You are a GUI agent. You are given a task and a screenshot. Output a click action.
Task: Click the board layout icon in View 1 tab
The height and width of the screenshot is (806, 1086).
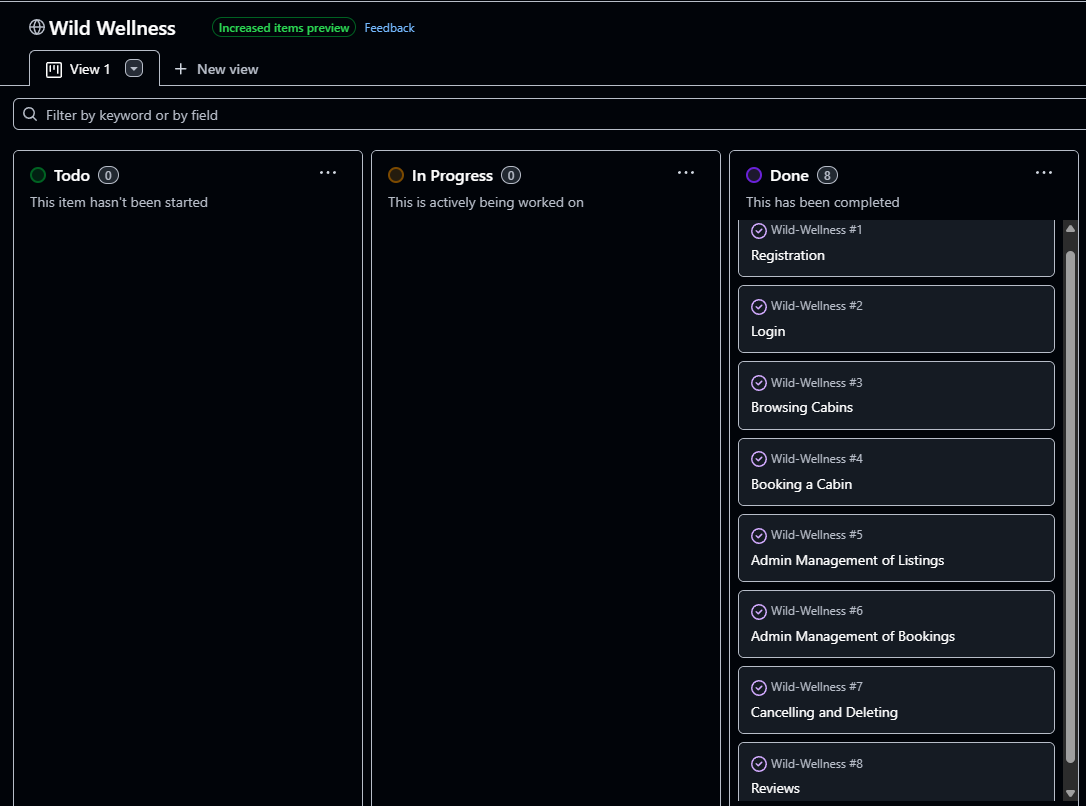54,69
